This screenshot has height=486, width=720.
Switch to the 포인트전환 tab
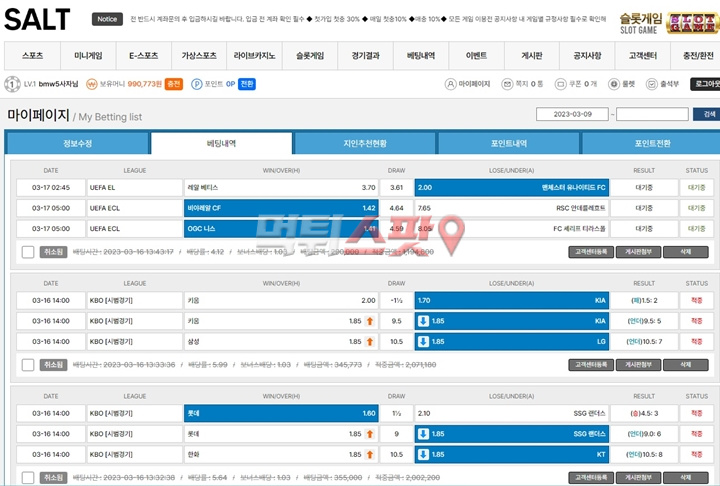[652, 144]
